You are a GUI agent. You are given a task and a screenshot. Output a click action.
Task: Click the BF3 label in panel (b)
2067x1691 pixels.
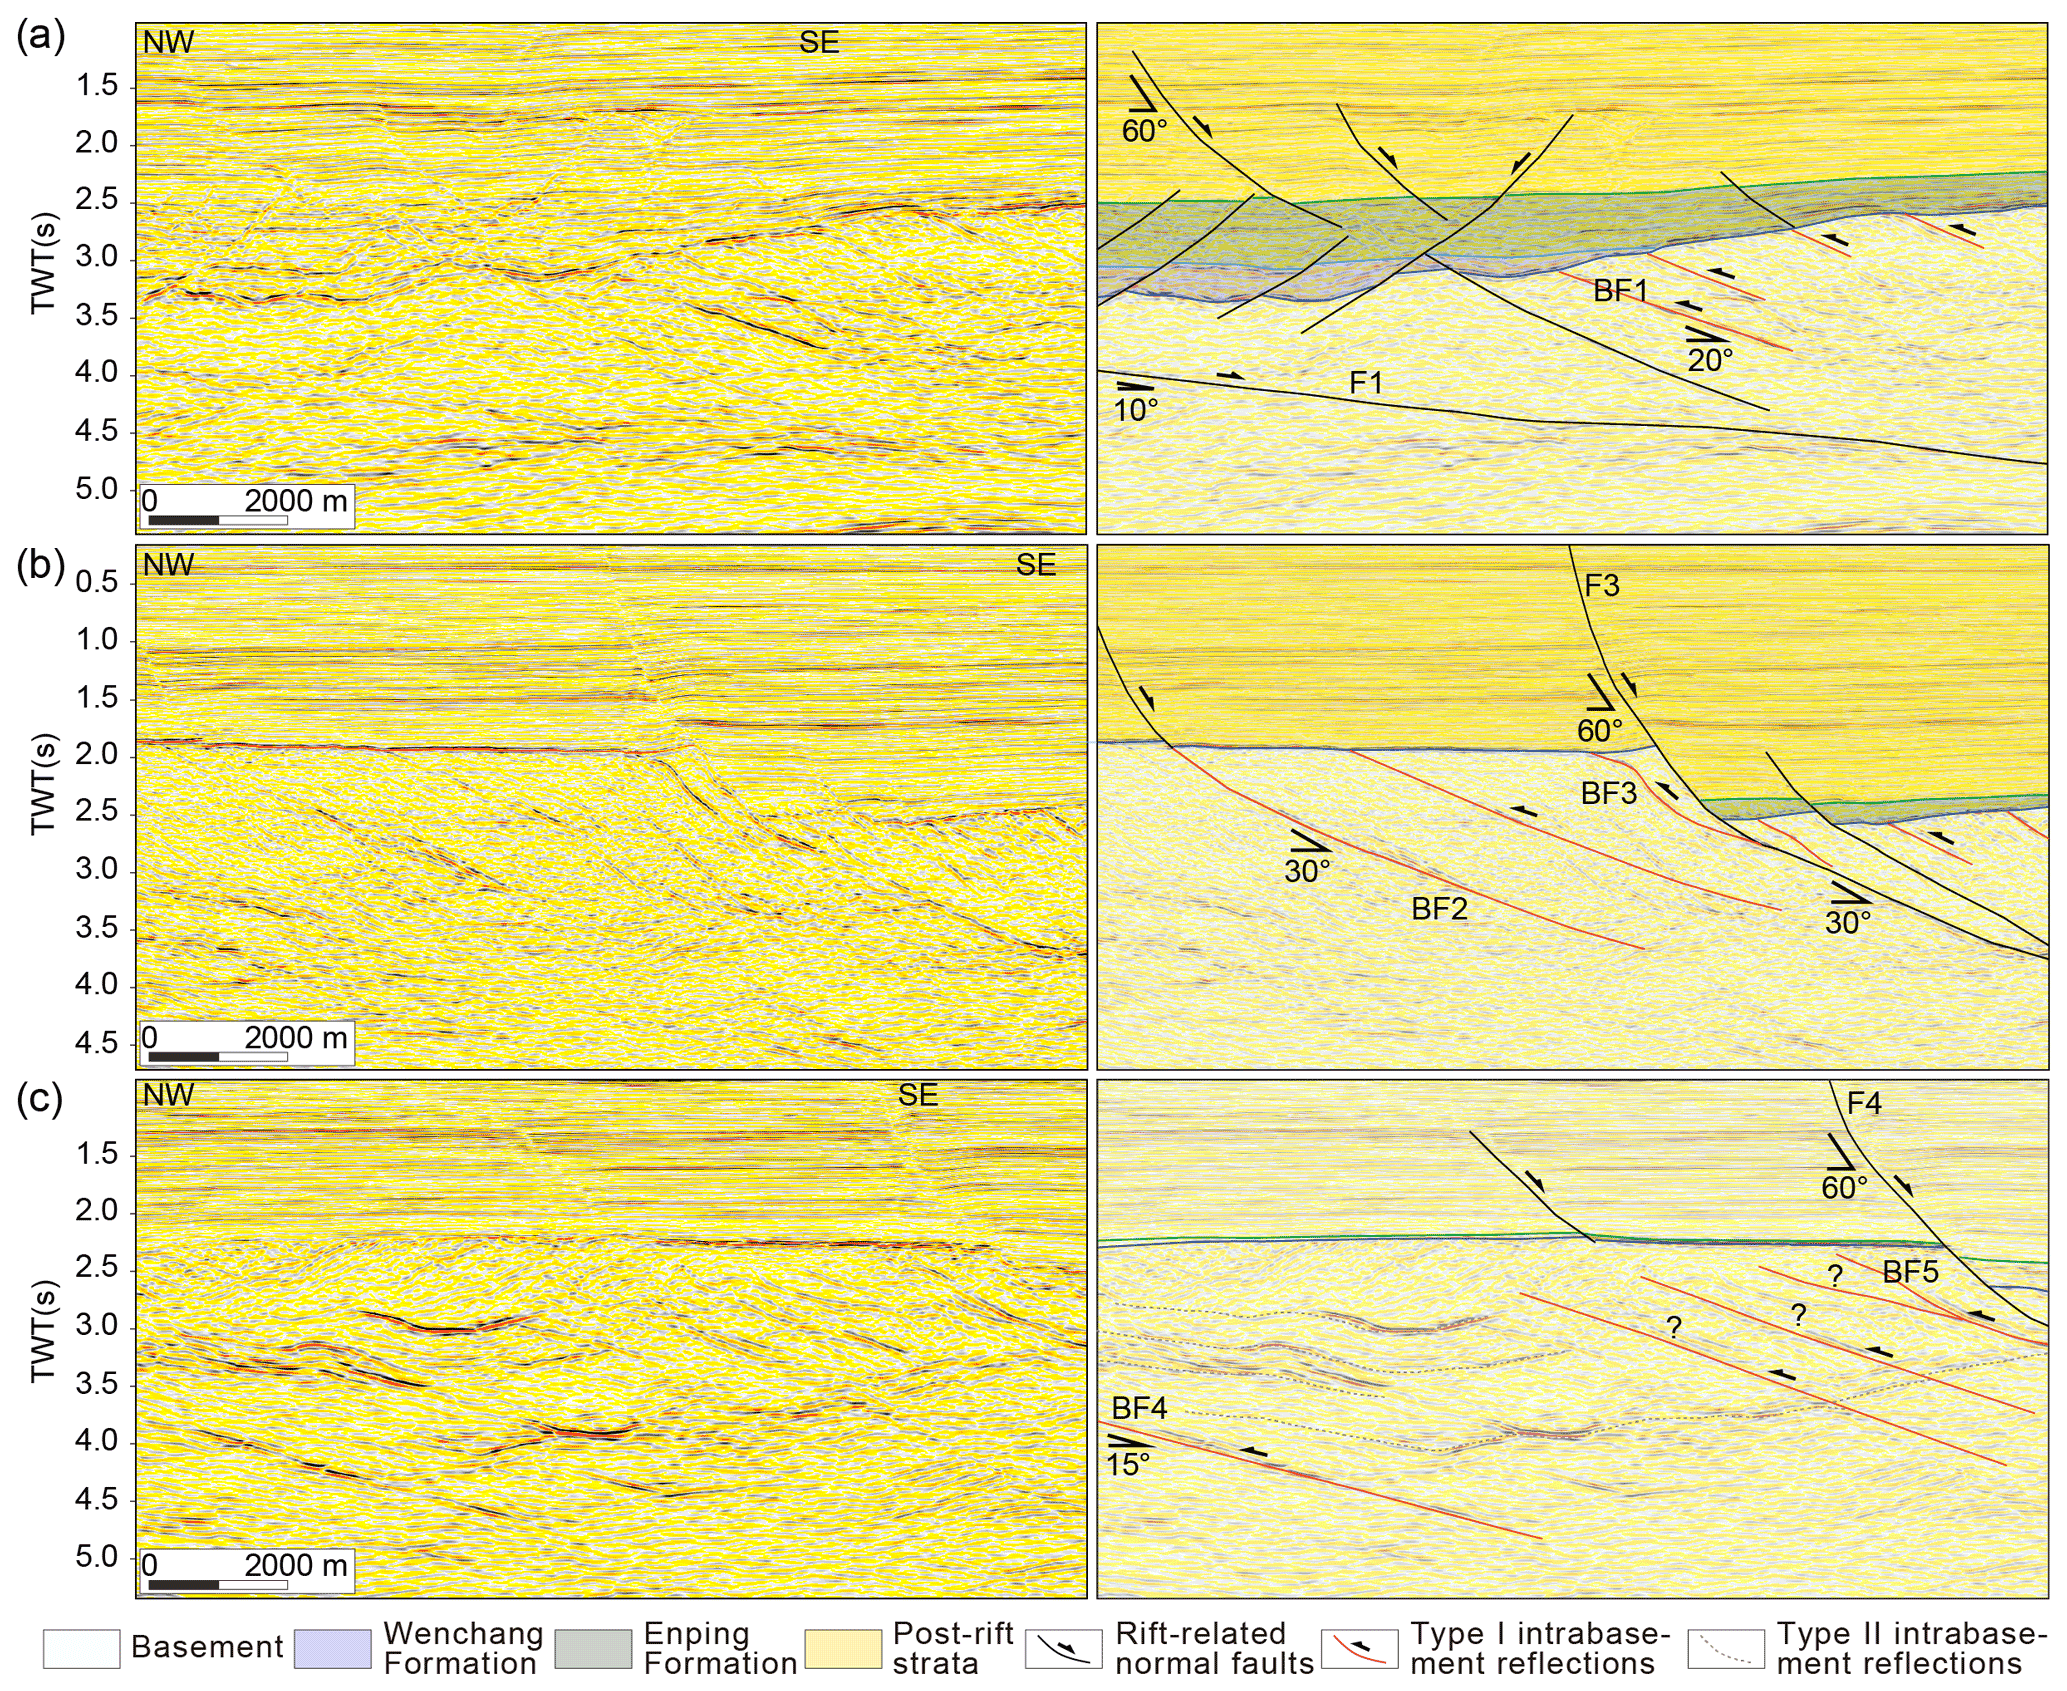(1608, 793)
